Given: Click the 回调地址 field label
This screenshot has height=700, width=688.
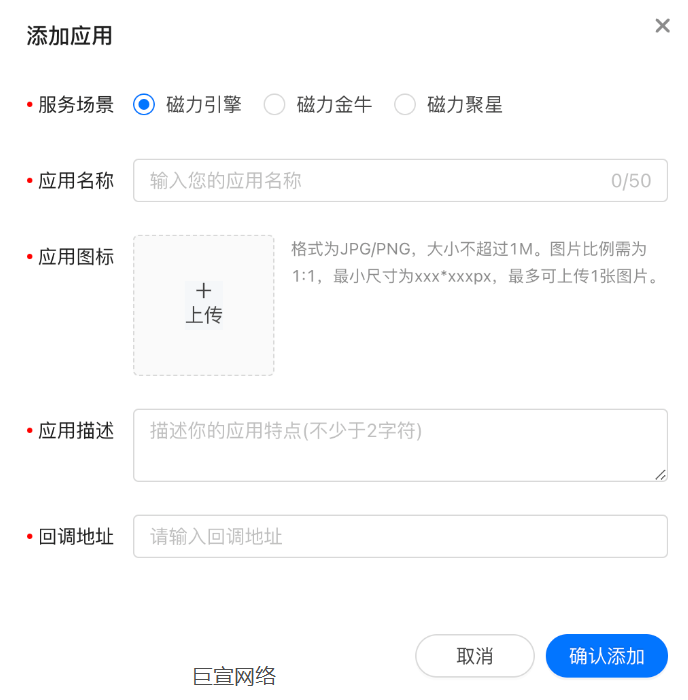Looking at the screenshot, I should [x=76, y=537].
